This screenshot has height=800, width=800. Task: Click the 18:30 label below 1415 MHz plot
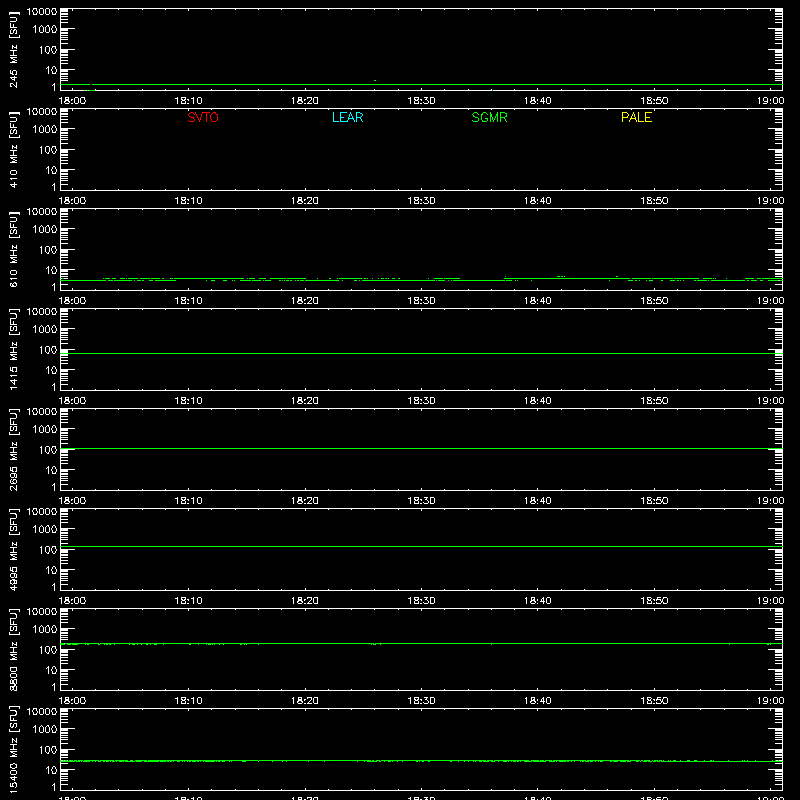(421, 401)
